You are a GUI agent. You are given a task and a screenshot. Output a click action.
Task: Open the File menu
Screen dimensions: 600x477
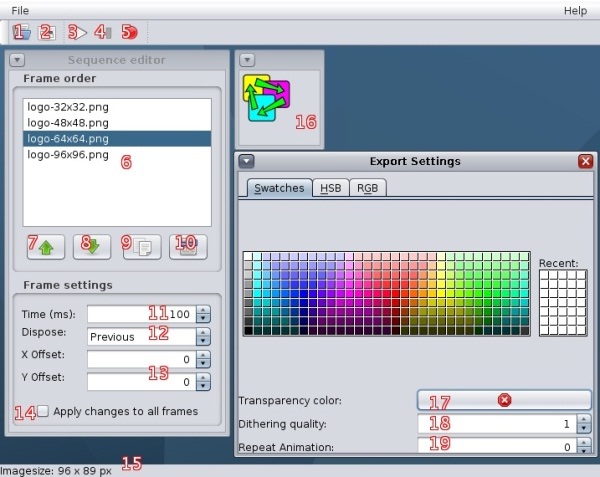pos(20,10)
